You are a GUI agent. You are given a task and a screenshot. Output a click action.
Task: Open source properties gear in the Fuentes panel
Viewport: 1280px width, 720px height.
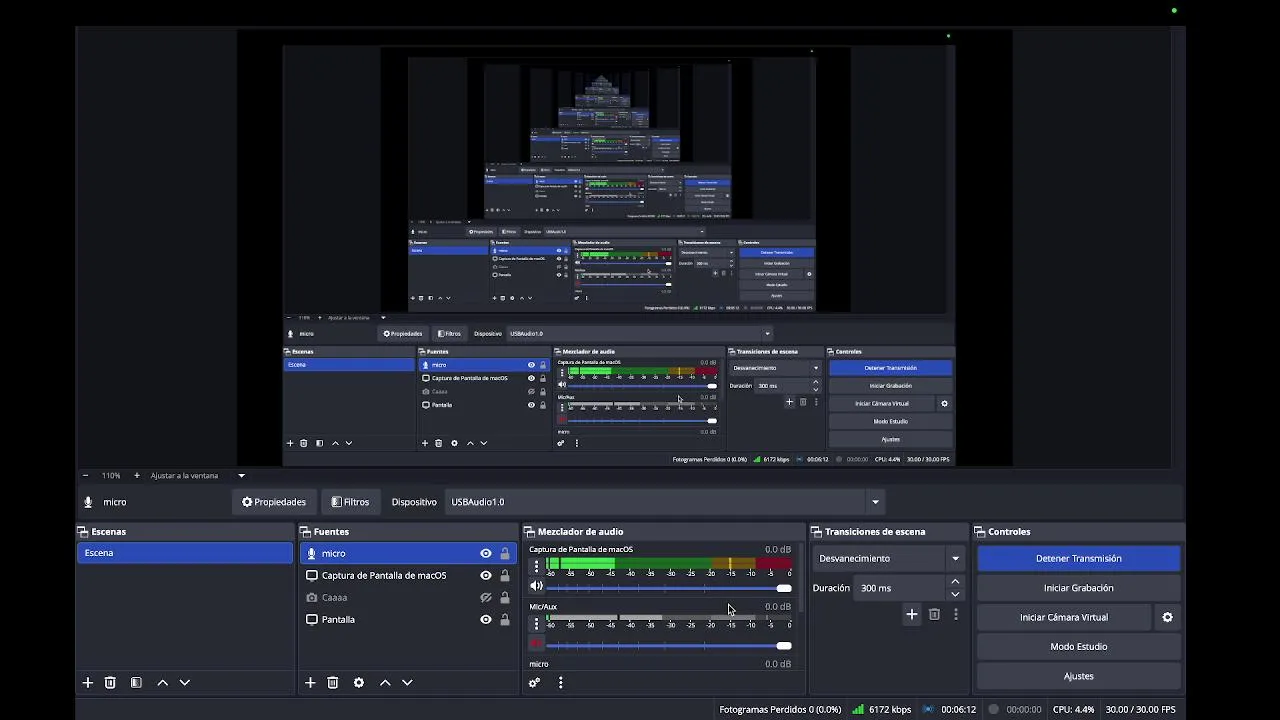pyautogui.click(x=359, y=683)
